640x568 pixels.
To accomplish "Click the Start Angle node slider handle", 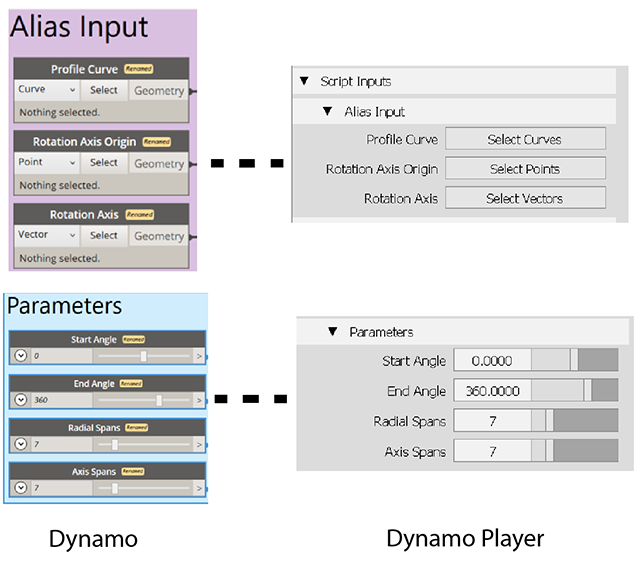I will pos(143,356).
